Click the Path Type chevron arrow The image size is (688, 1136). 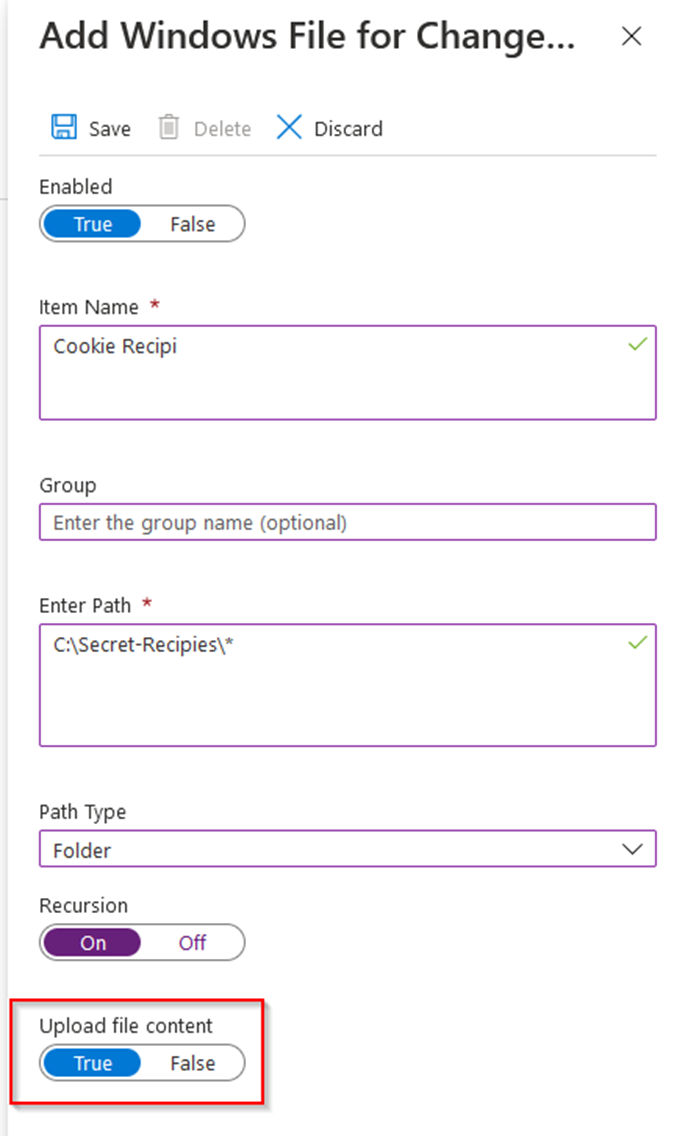pyautogui.click(x=634, y=848)
